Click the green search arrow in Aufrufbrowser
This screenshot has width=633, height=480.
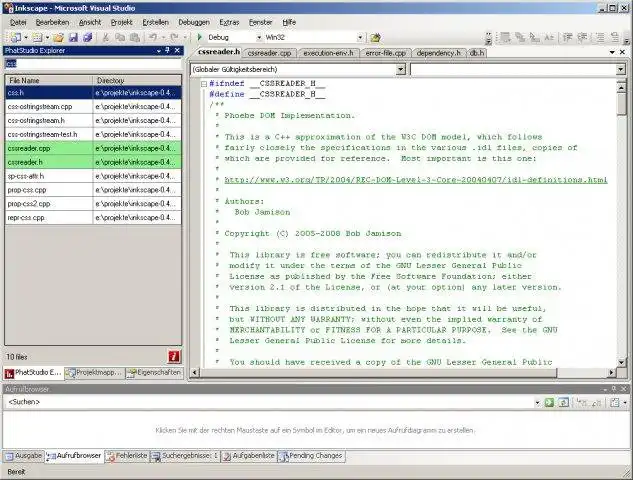[549, 402]
